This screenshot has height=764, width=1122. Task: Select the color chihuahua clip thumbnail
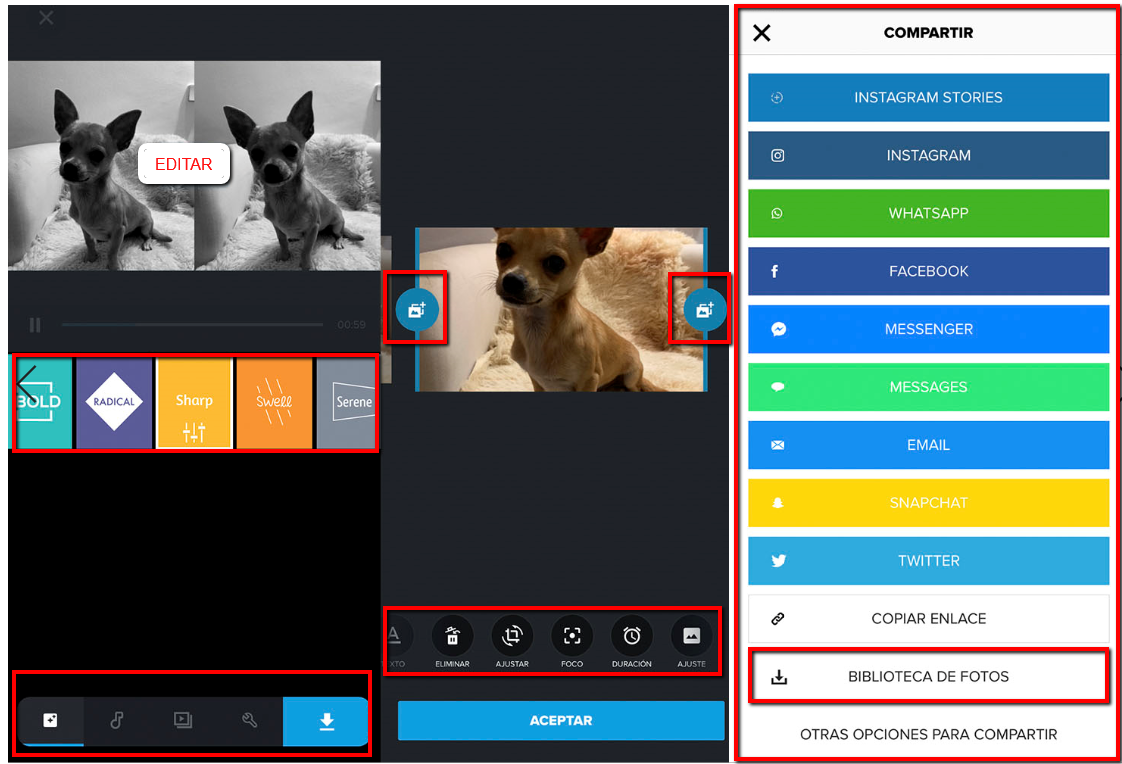click(561, 310)
